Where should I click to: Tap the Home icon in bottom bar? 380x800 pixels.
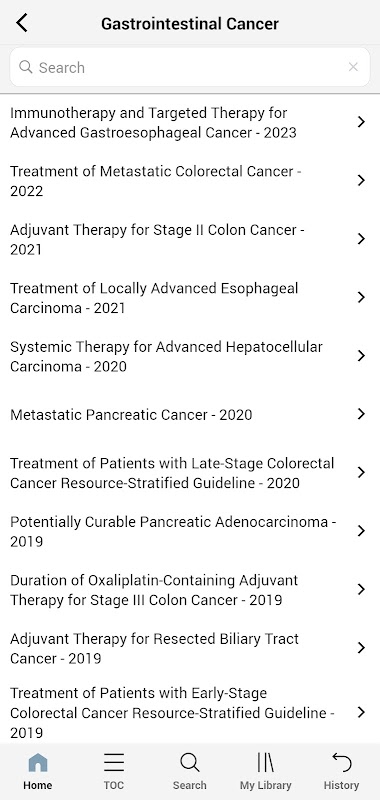(38, 771)
